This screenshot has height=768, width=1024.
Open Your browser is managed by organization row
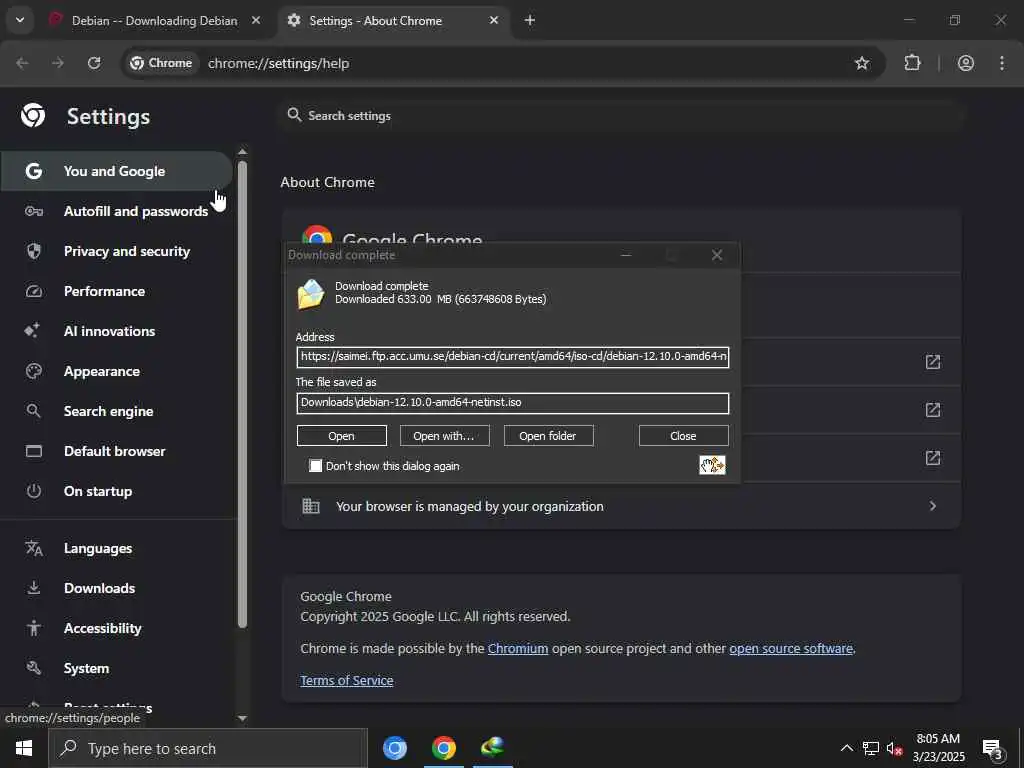click(x=621, y=506)
